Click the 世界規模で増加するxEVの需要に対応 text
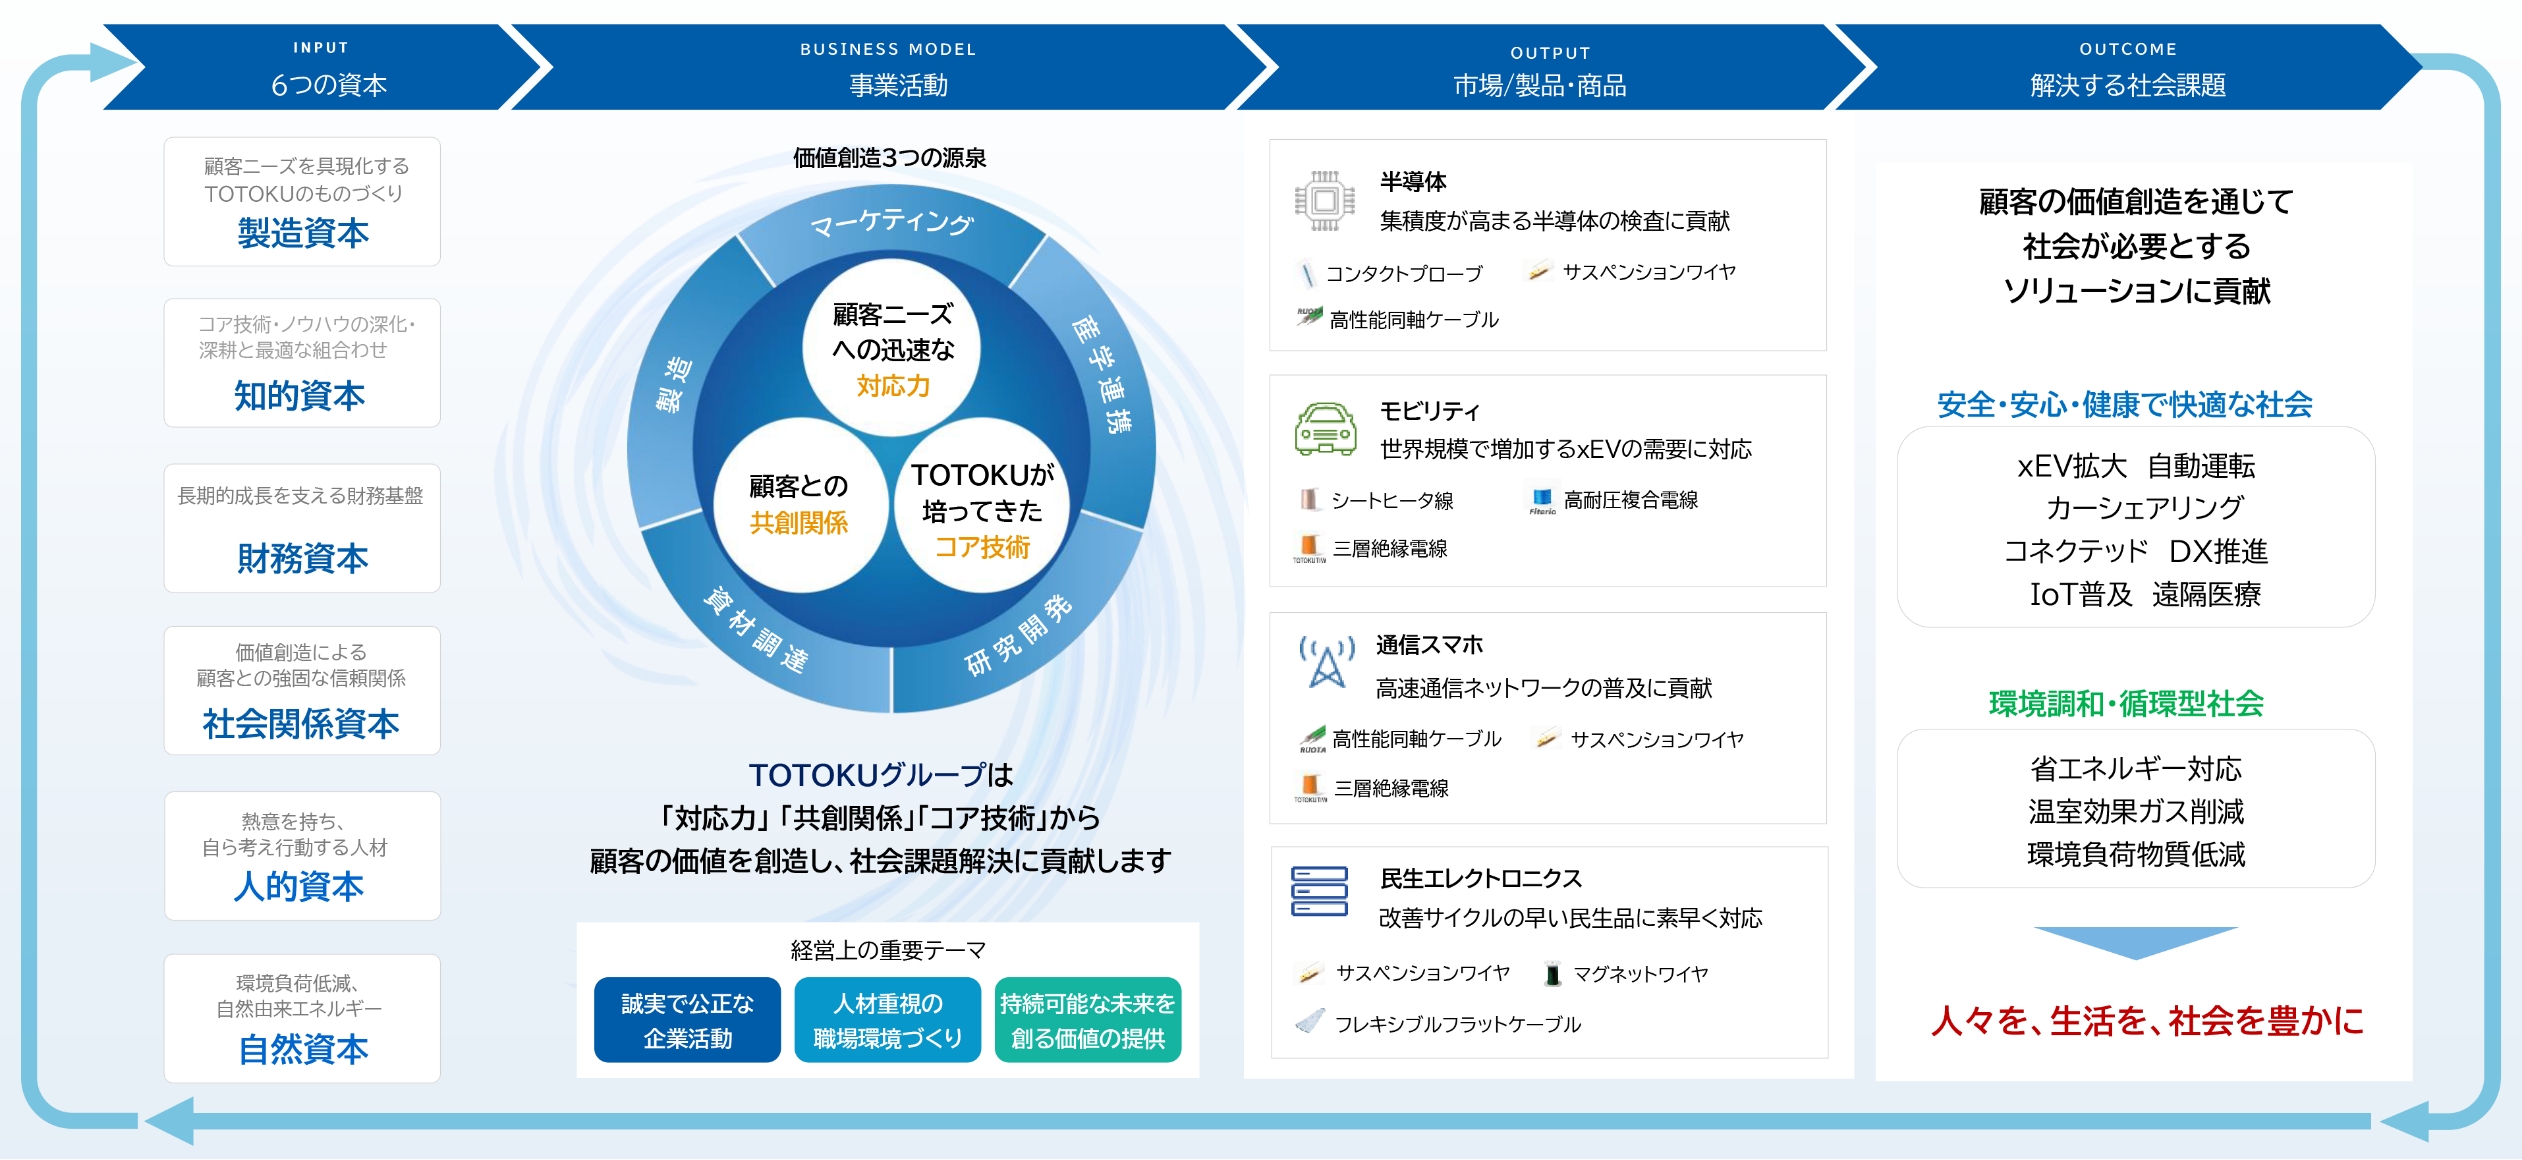 [x=1566, y=449]
